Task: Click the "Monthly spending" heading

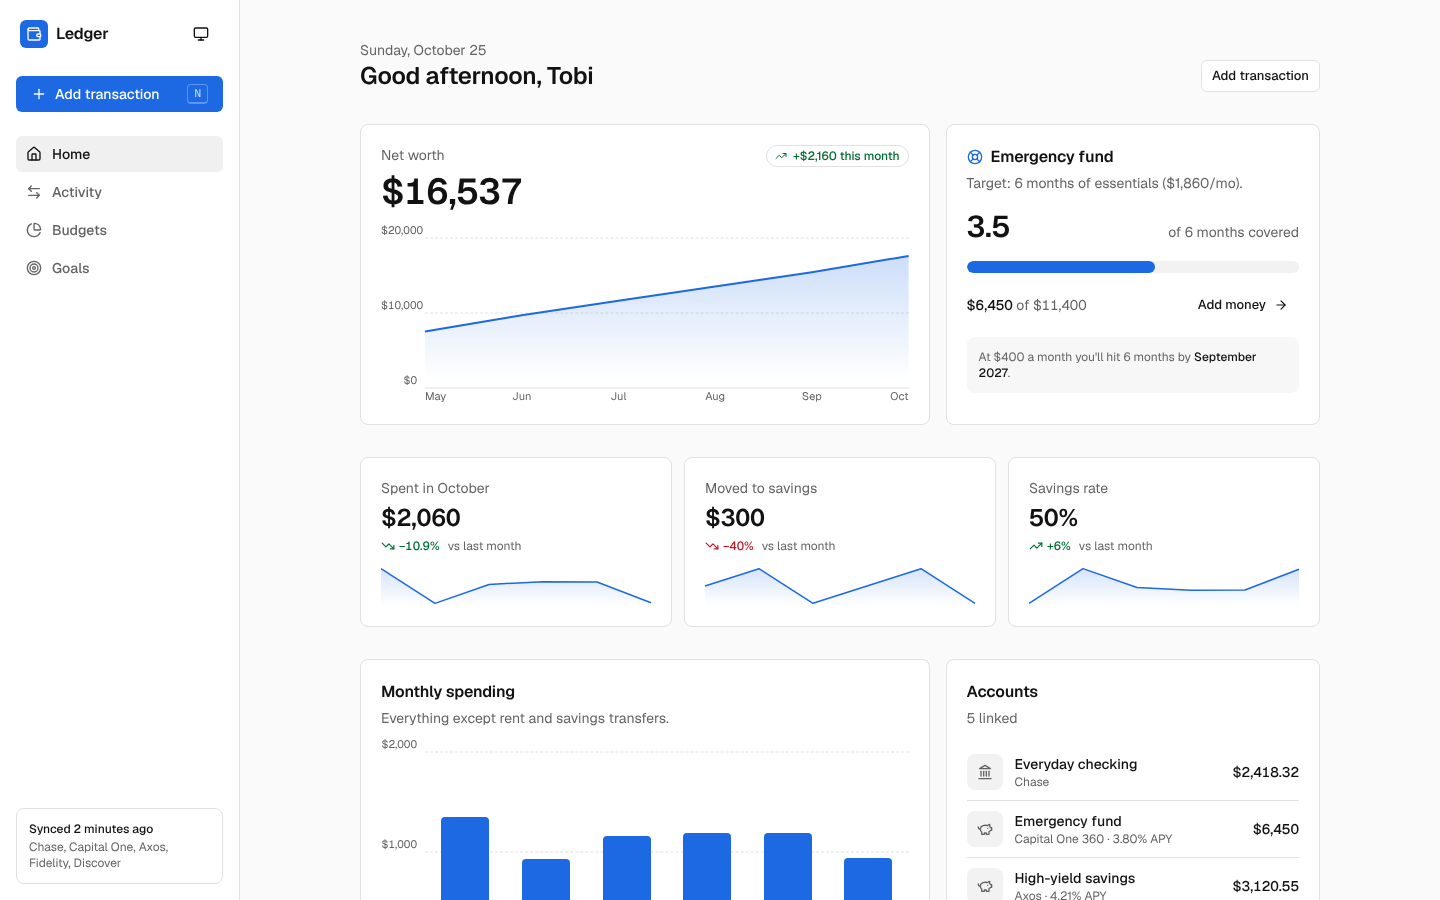Action: pyautogui.click(x=448, y=692)
